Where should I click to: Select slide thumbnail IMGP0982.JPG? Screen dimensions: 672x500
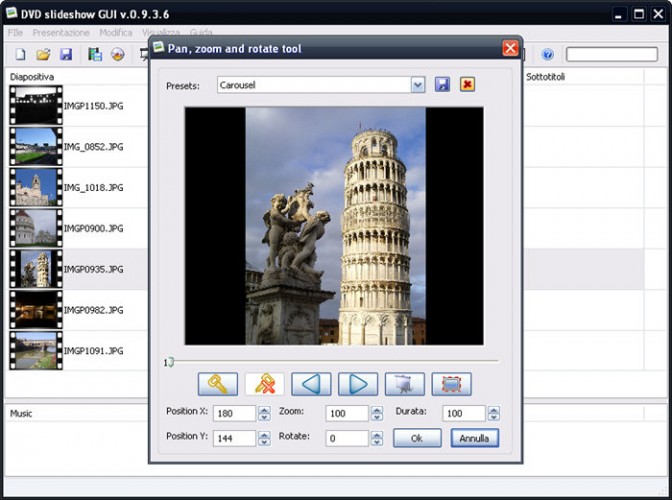coord(36,310)
